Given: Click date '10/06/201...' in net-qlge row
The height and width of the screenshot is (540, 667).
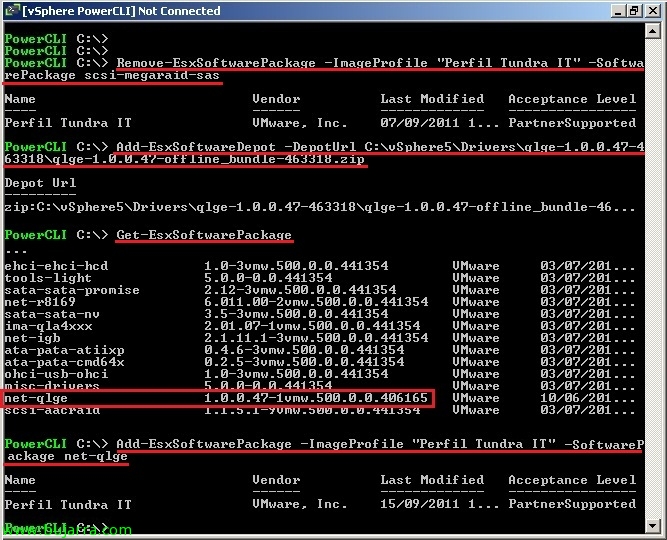Looking at the screenshot, I should click(587, 398).
